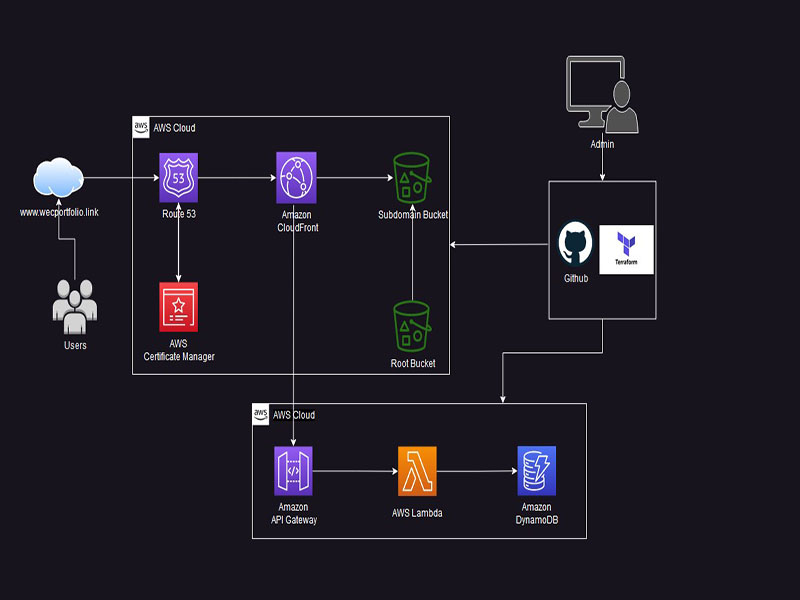800x600 pixels.
Task: Select the Amazon DynamoDB icon
Action: (537, 471)
